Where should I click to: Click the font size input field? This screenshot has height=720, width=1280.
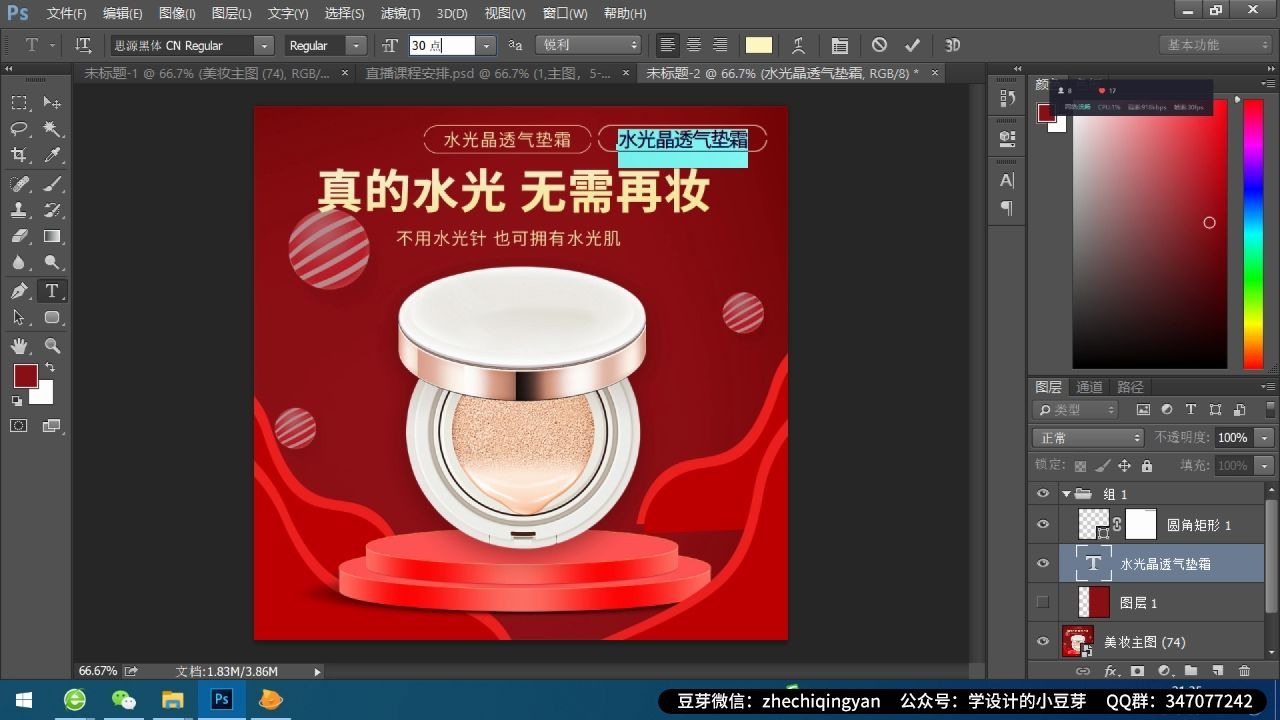441,45
